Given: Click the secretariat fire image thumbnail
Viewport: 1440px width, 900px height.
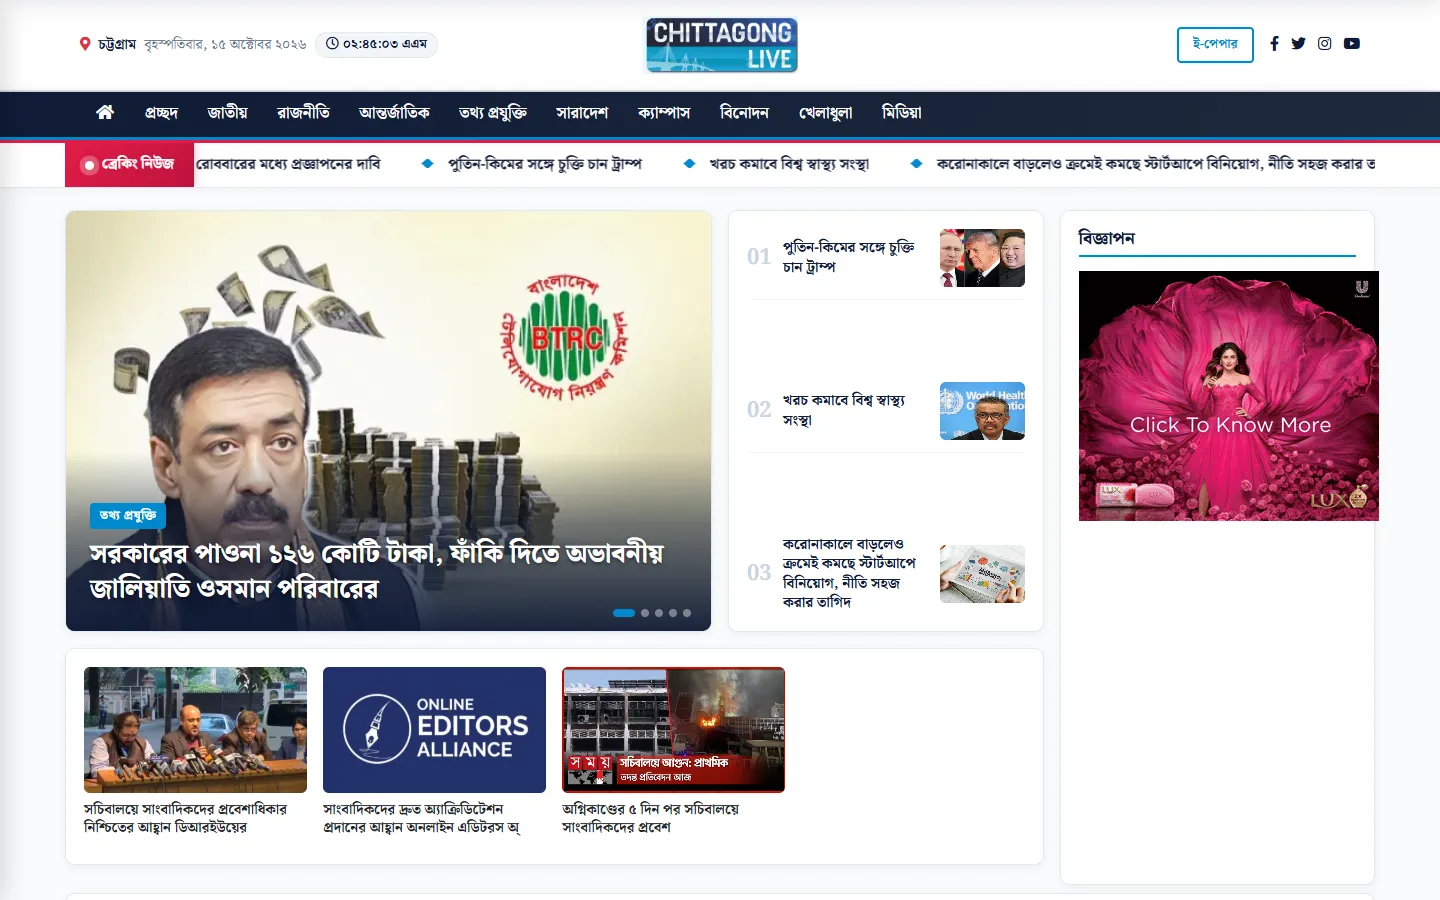Looking at the screenshot, I should pos(673,730).
